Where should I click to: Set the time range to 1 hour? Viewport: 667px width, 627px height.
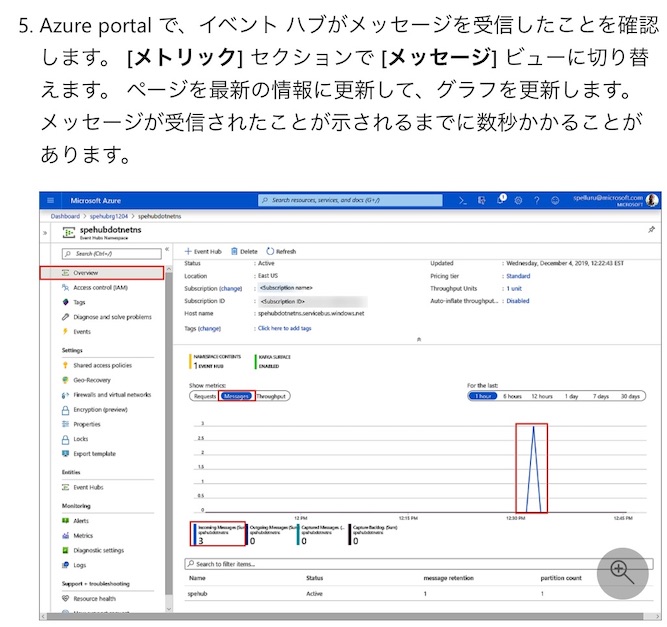point(483,396)
